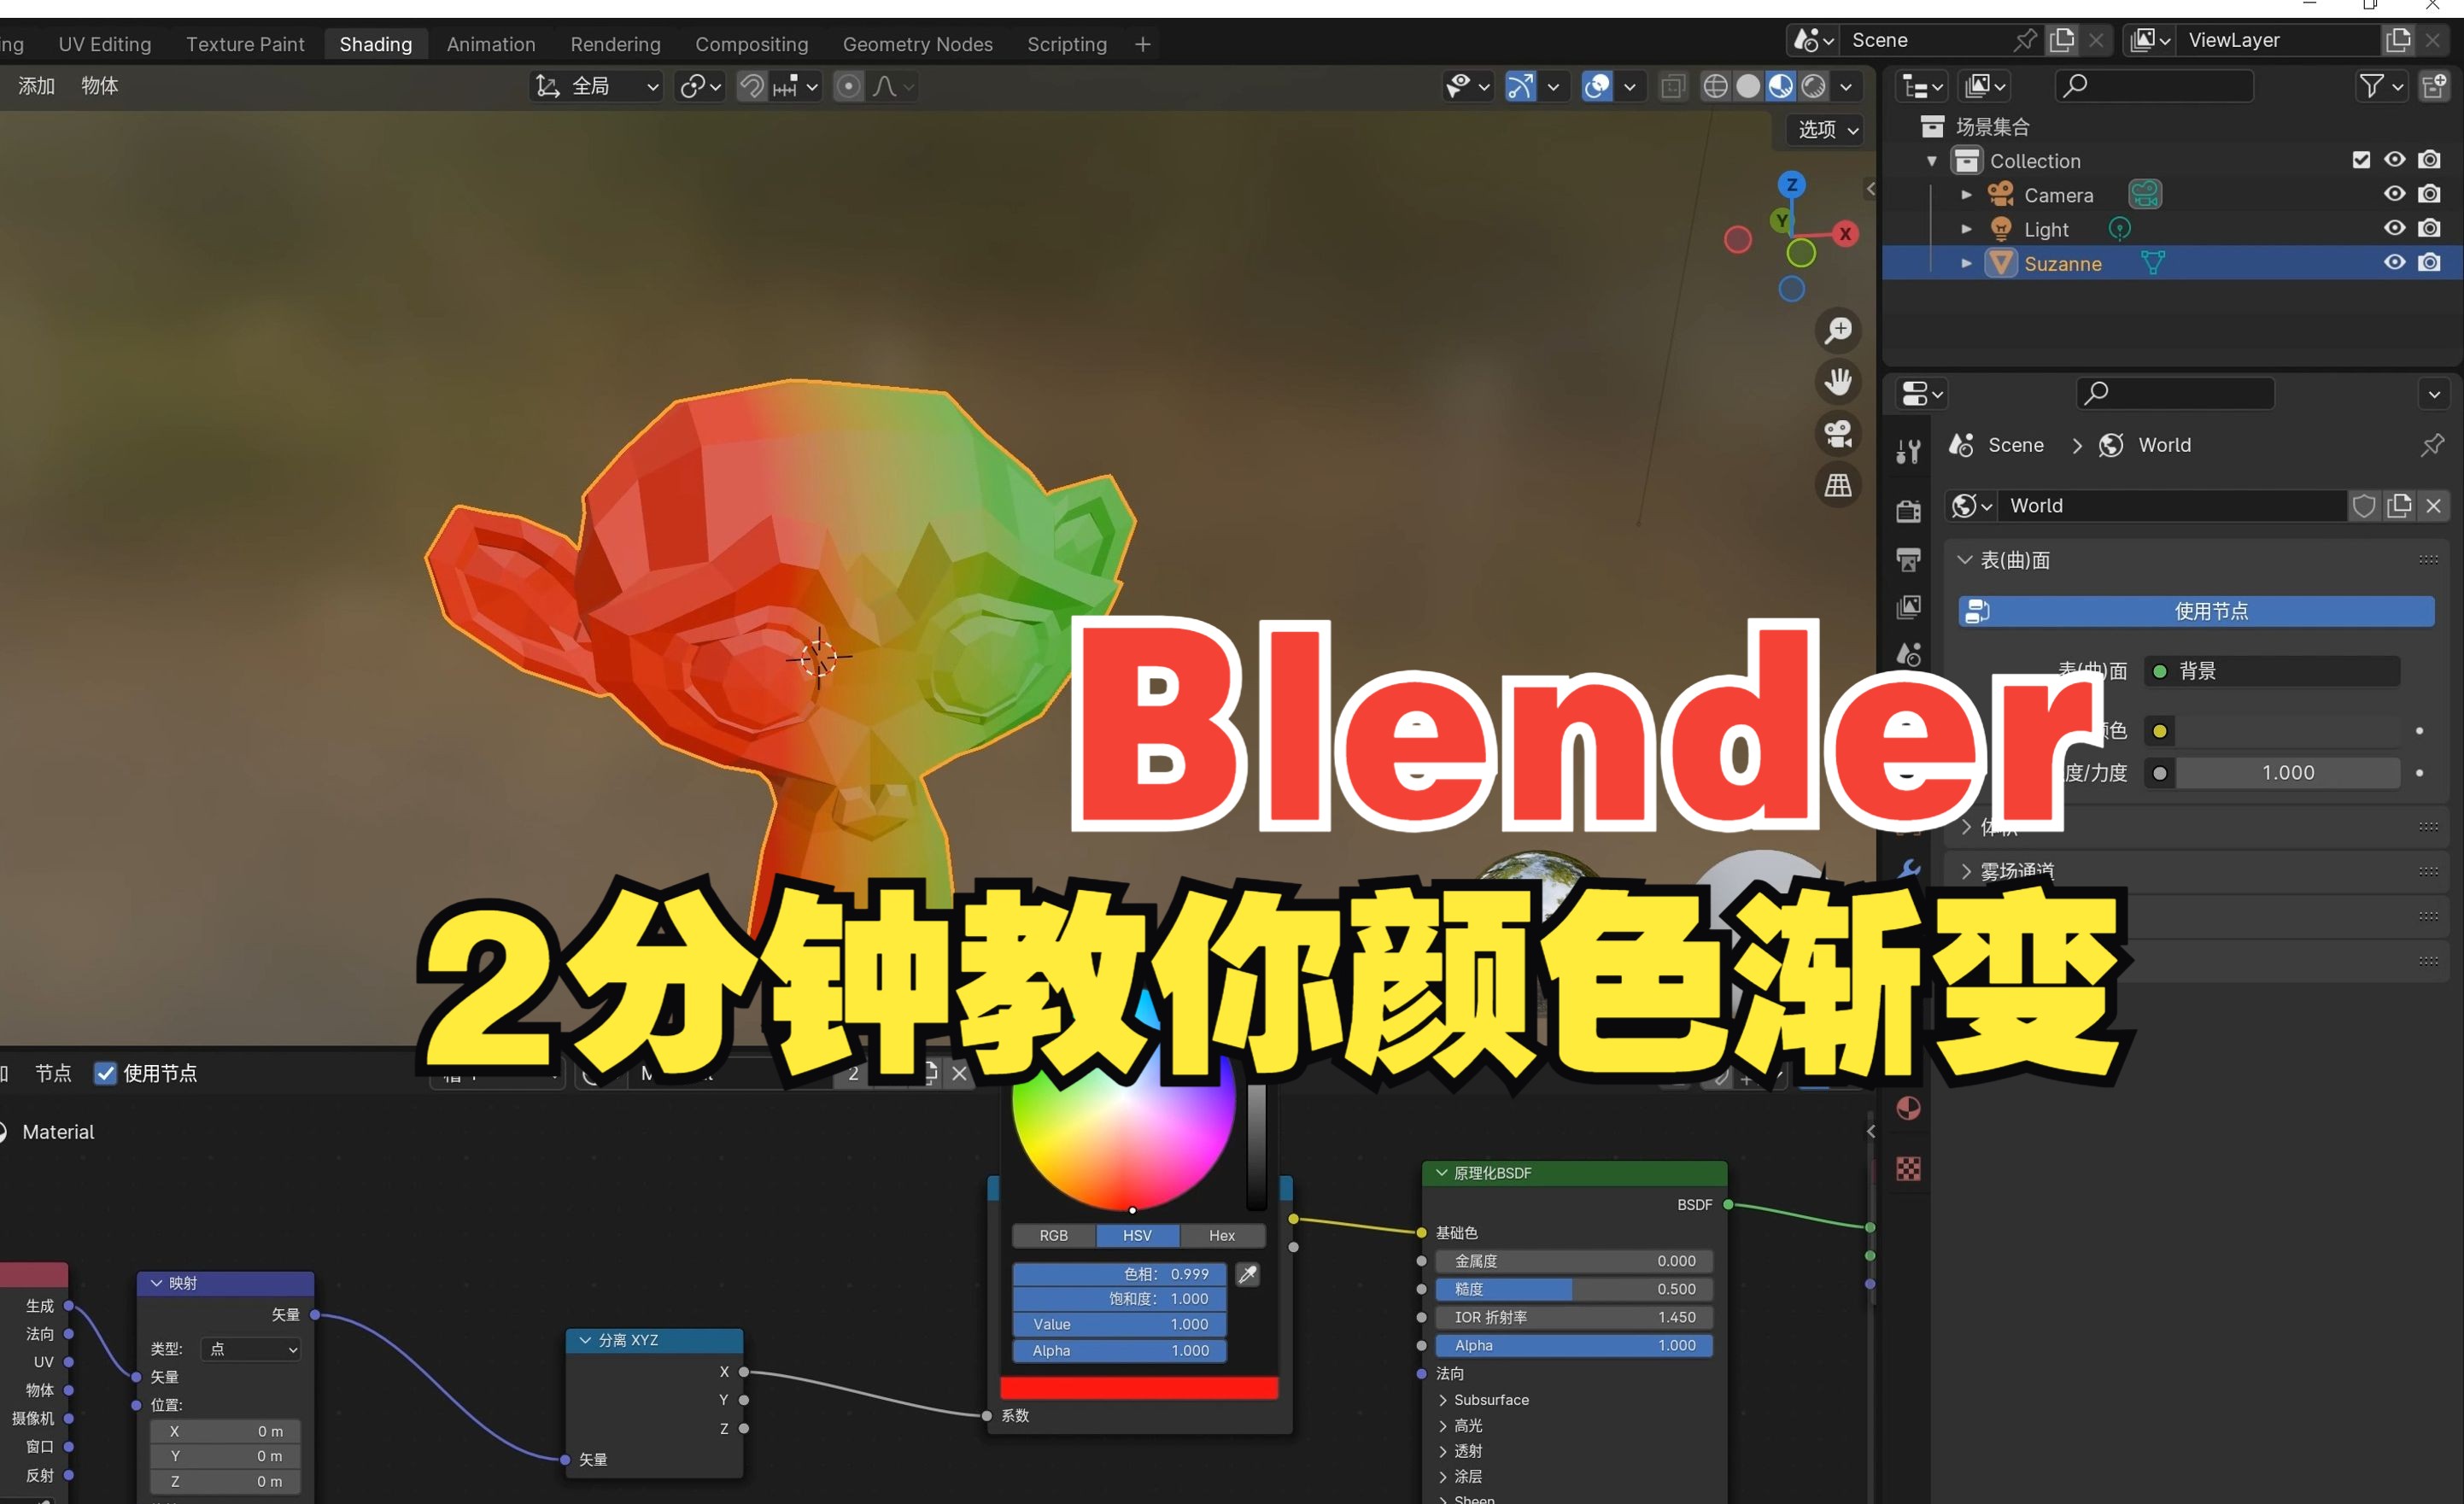Viewport: 2464px width, 1504px height.
Task: Expand the Camera tree item
Action: [x=1966, y=194]
